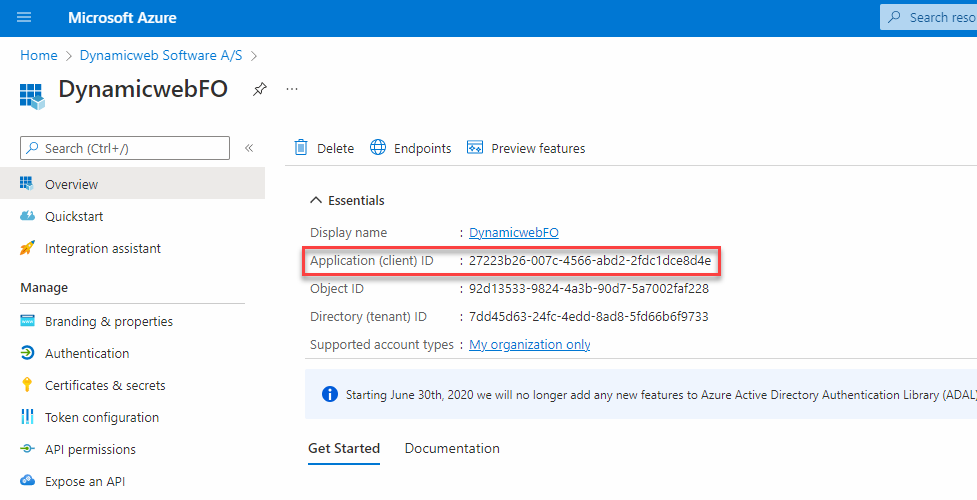Screen dimensions: 977x500
Task: Open Quickstart in the sidebar
Action: (x=73, y=217)
